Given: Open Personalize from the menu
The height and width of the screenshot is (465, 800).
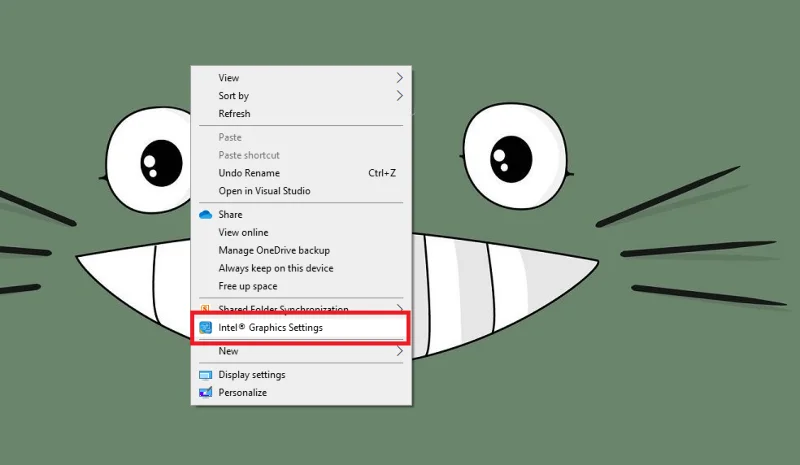Looking at the screenshot, I should tap(301, 393).
